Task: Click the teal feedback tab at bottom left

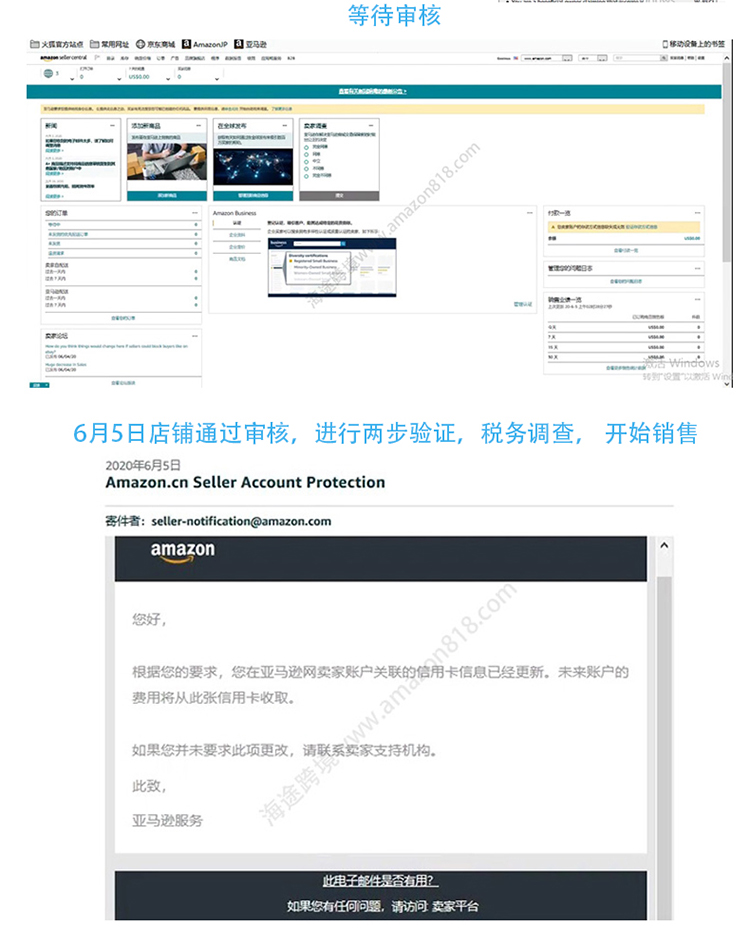Action: pos(39,385)
